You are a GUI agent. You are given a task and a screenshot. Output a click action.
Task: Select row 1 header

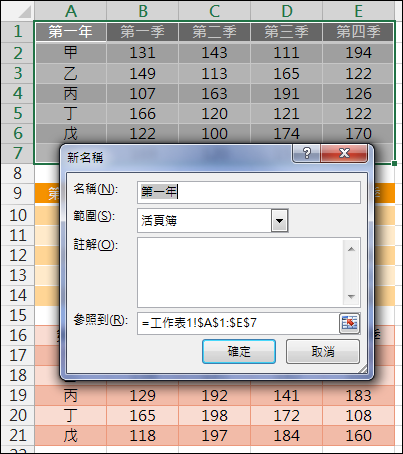pos(18,31)
